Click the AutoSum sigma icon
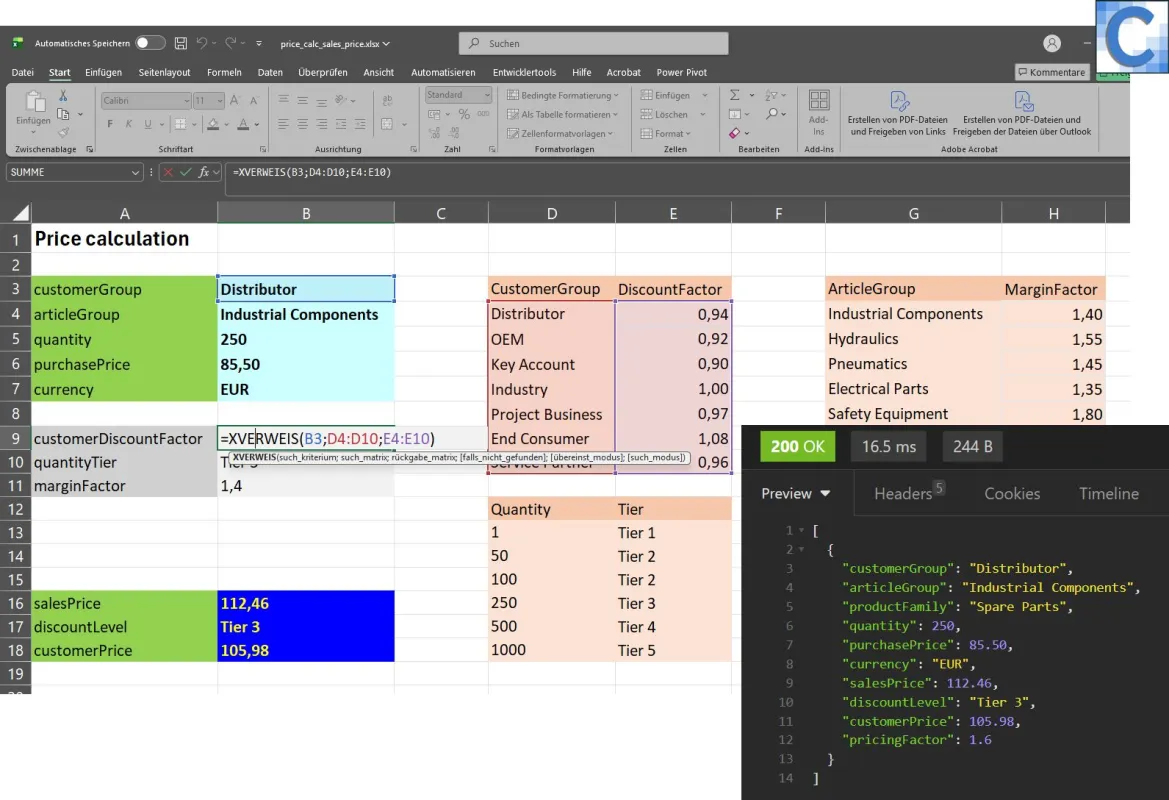Screen dimensions: 1169x800 click(734, 95)
